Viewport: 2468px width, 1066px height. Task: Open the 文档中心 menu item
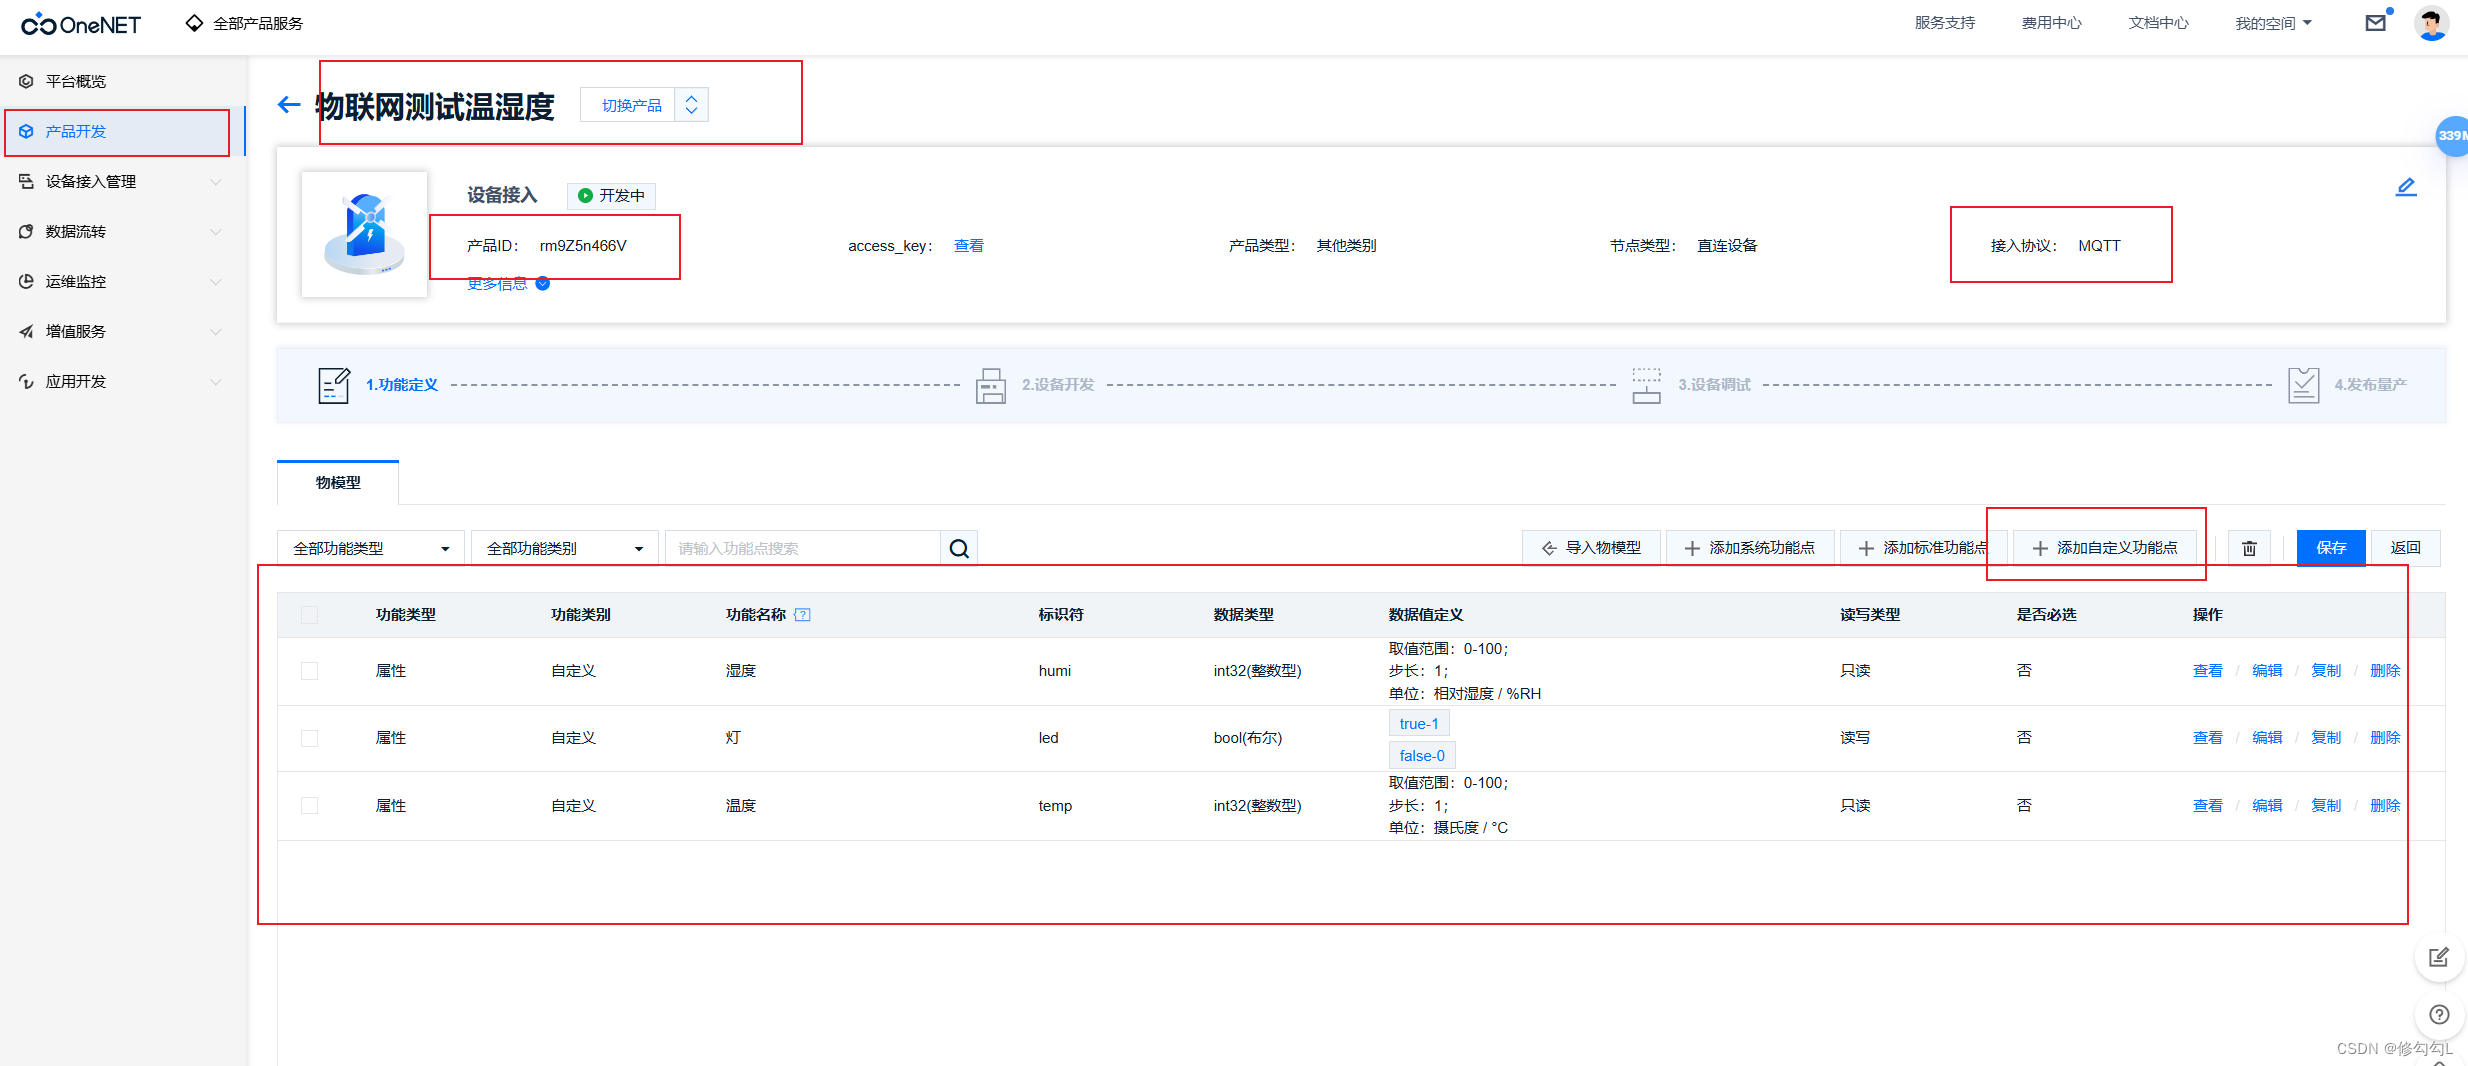(2157, 22)
